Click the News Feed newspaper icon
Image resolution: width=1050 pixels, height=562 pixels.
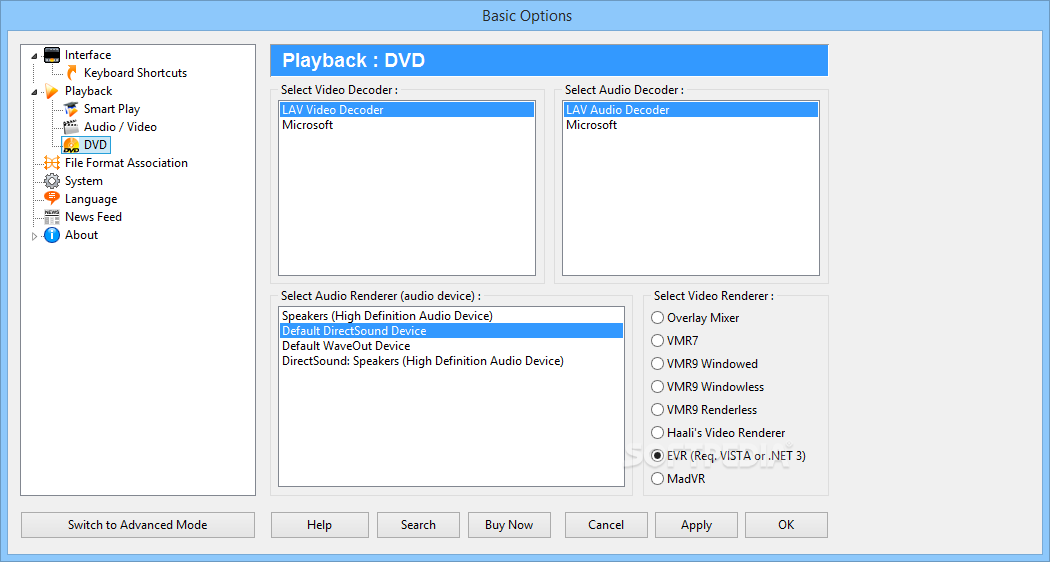click(x=52, y=216)
